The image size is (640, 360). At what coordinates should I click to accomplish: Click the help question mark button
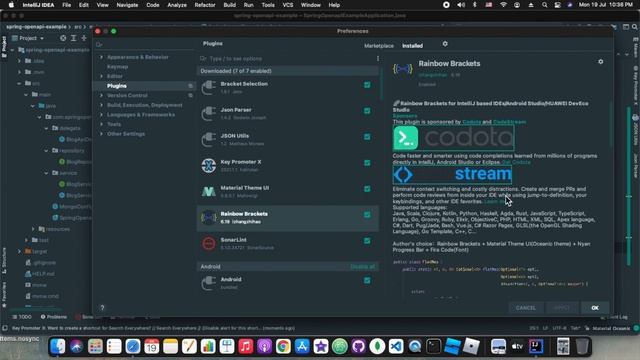[102, 308]
